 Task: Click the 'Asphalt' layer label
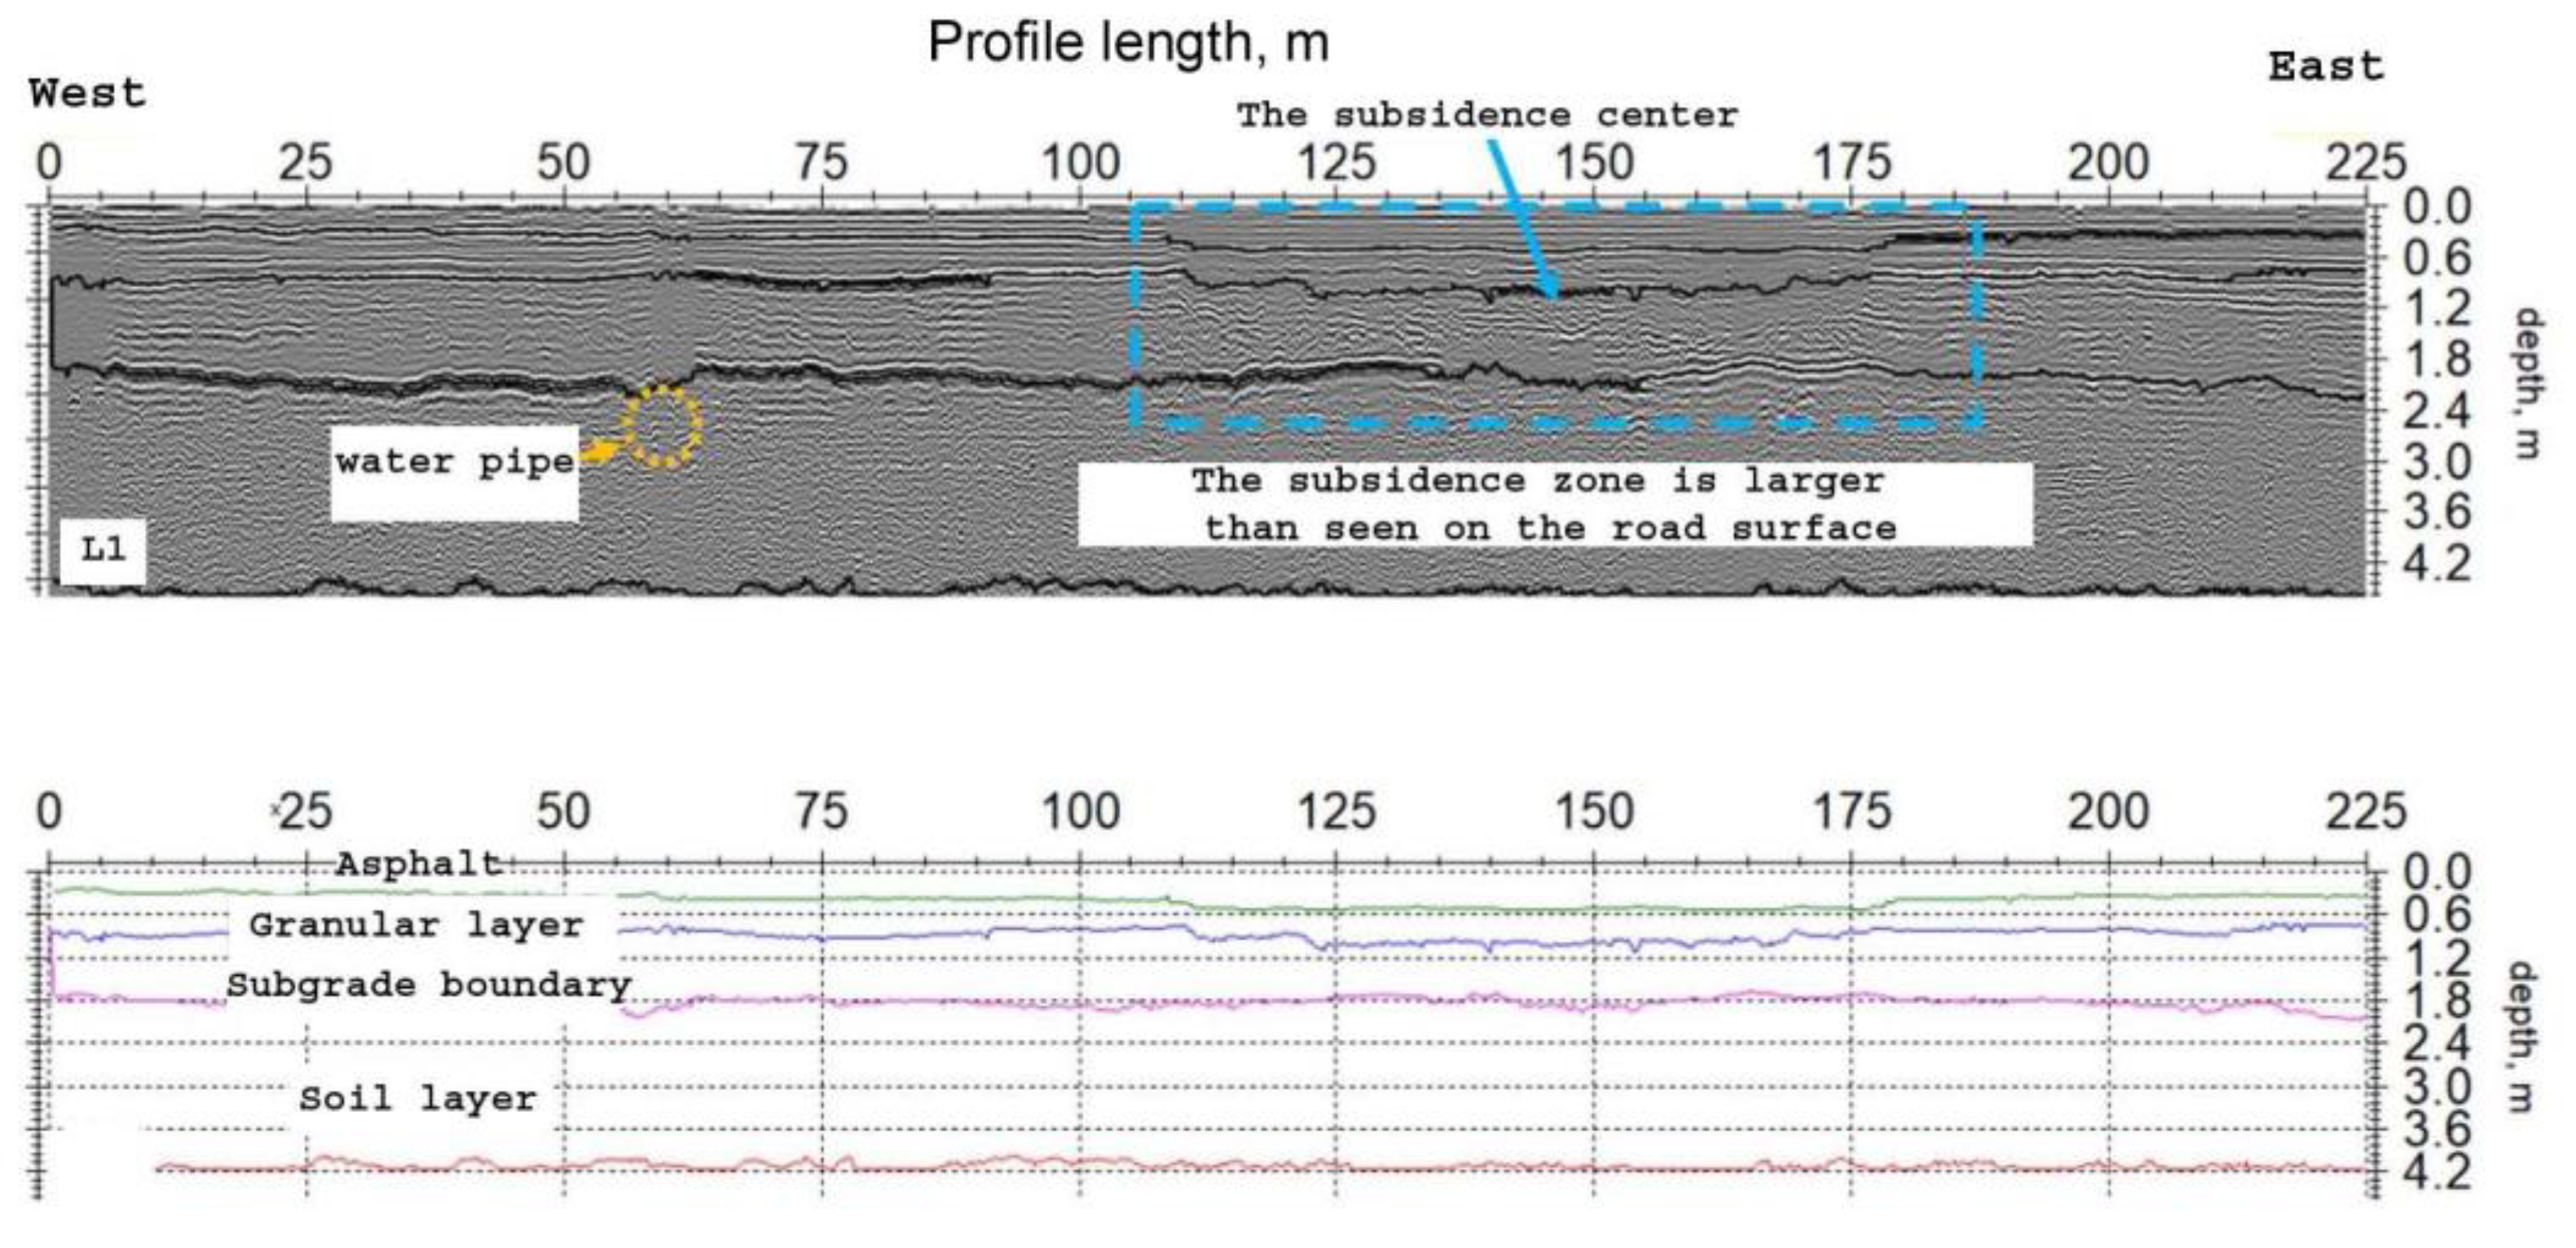tap(418, 864)
